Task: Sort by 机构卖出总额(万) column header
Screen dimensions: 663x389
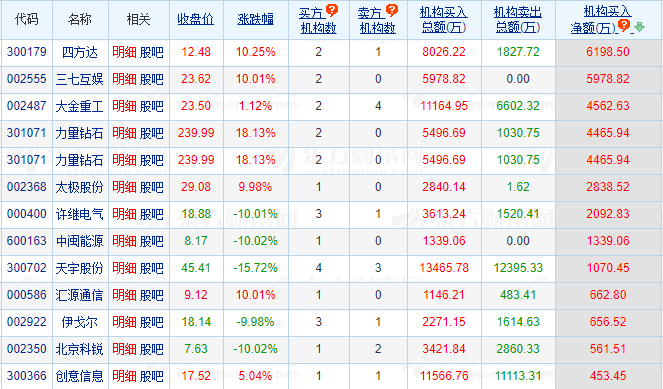Action: pos(518,19)
